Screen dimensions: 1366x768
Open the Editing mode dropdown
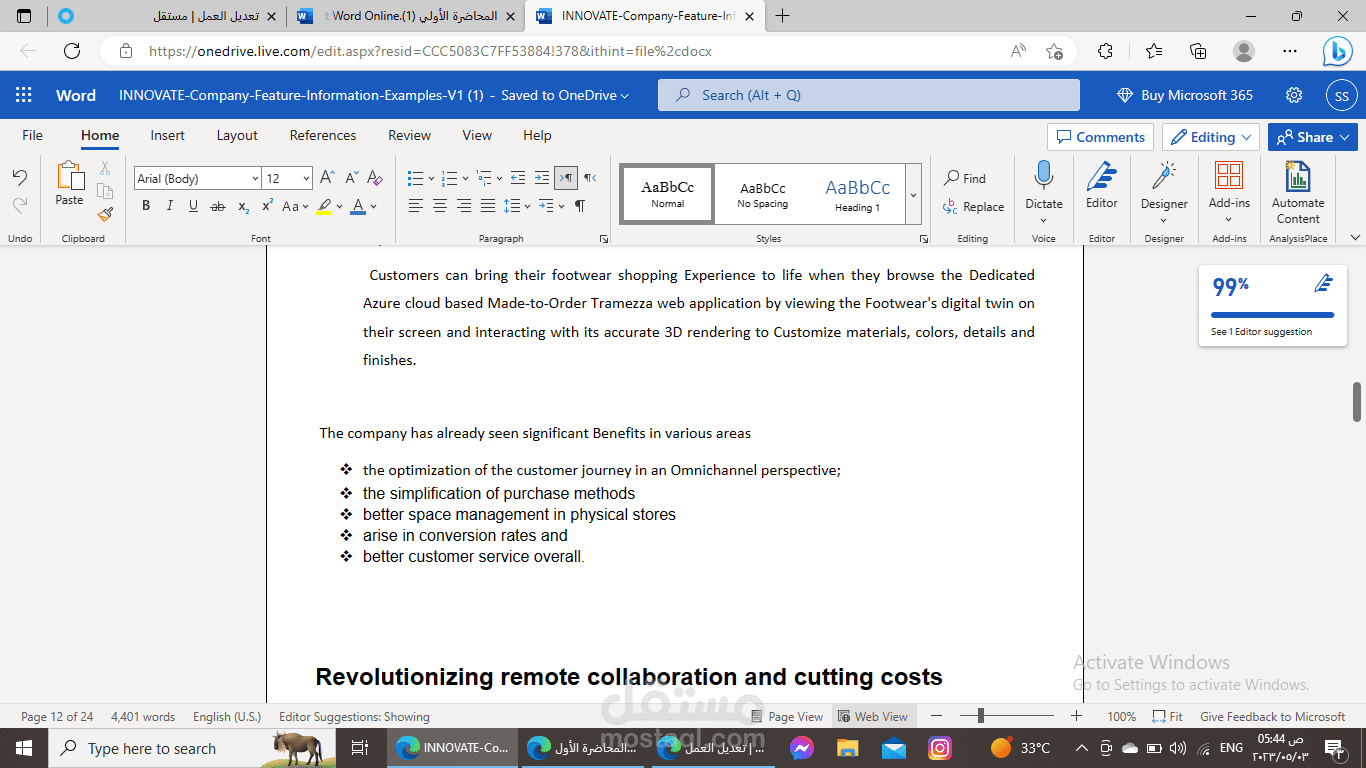tap(1210, 137)
